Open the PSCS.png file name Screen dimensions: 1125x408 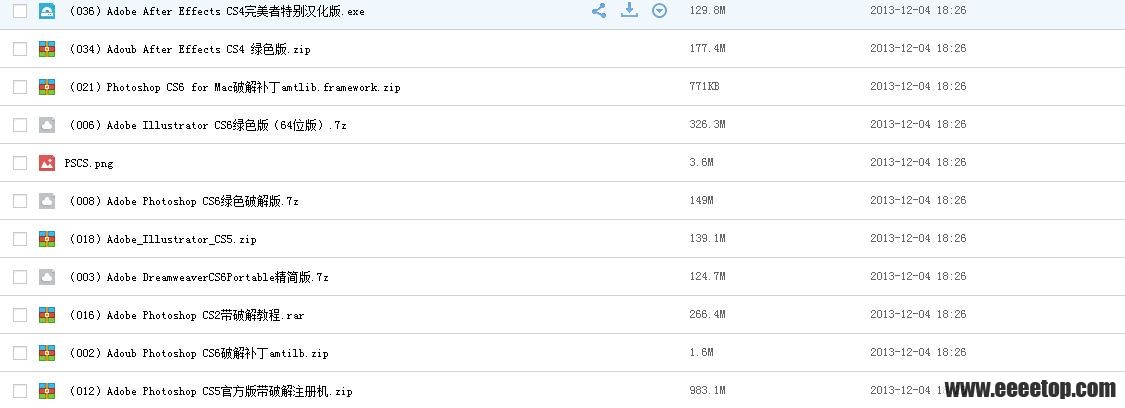coord(89,163)
